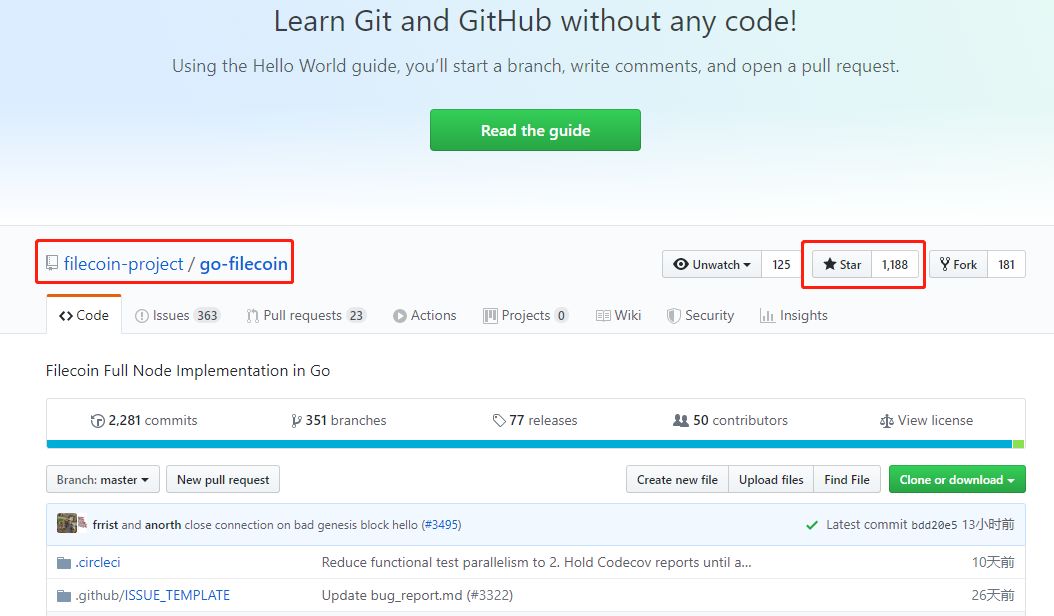Viewport: 1054px width, 616px height.
Task: Click the Issues 363 count badge
Action: click(x=207, y=315)
